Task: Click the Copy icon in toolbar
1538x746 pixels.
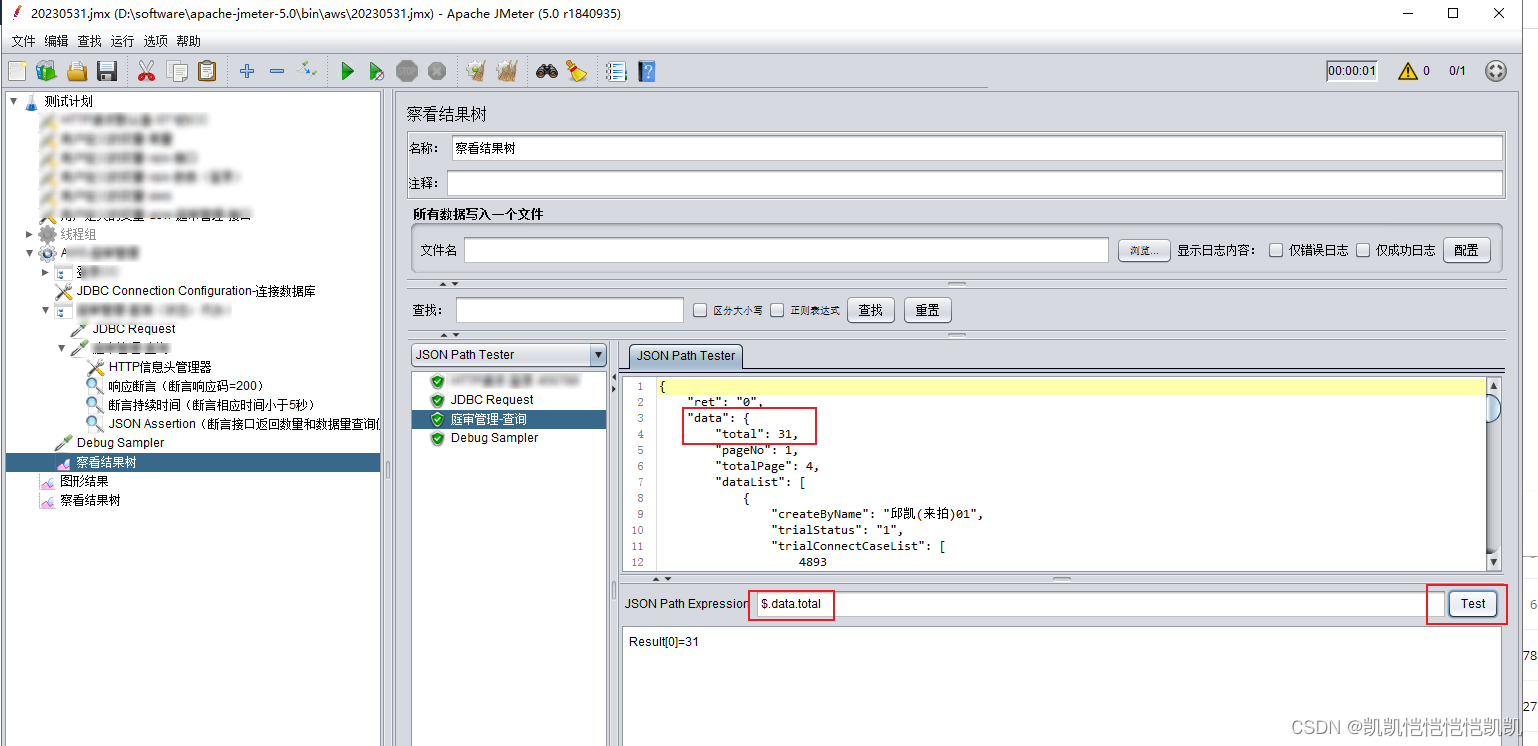Action: tap(177, 71)
